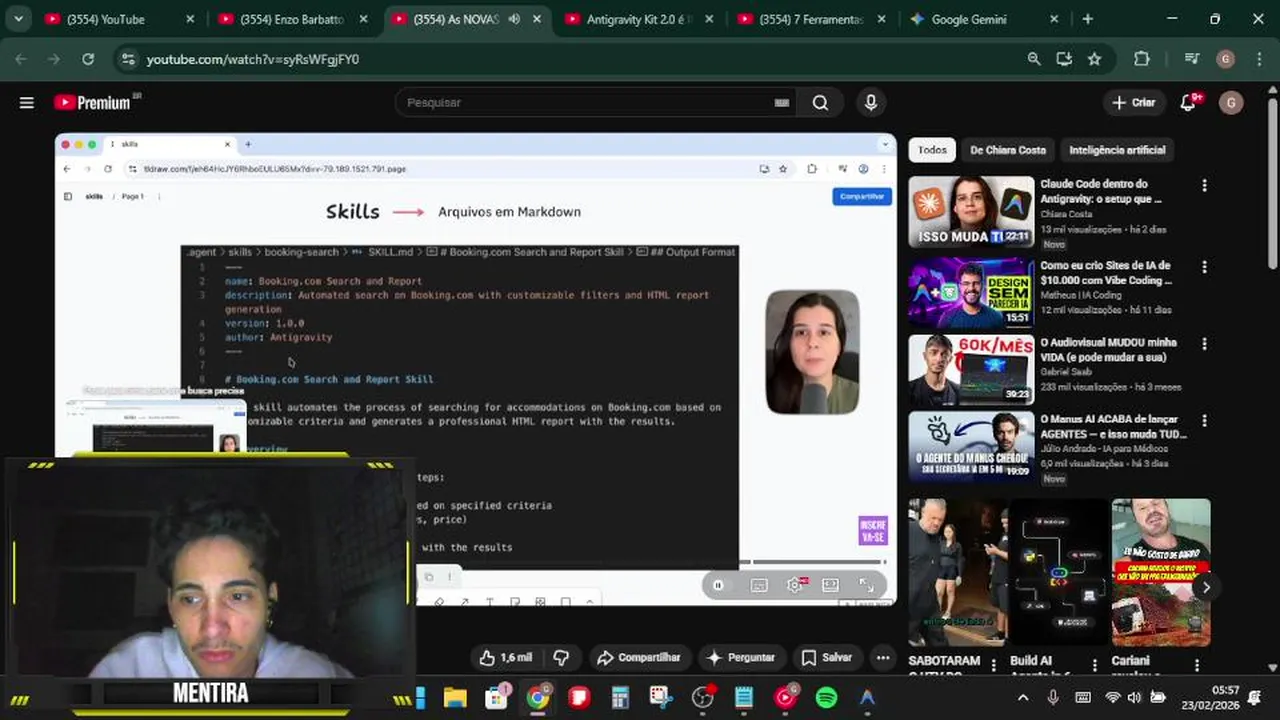Click the Perguntar button
The height and width of the screenshot is (720, 1280).
coord(741,658)
